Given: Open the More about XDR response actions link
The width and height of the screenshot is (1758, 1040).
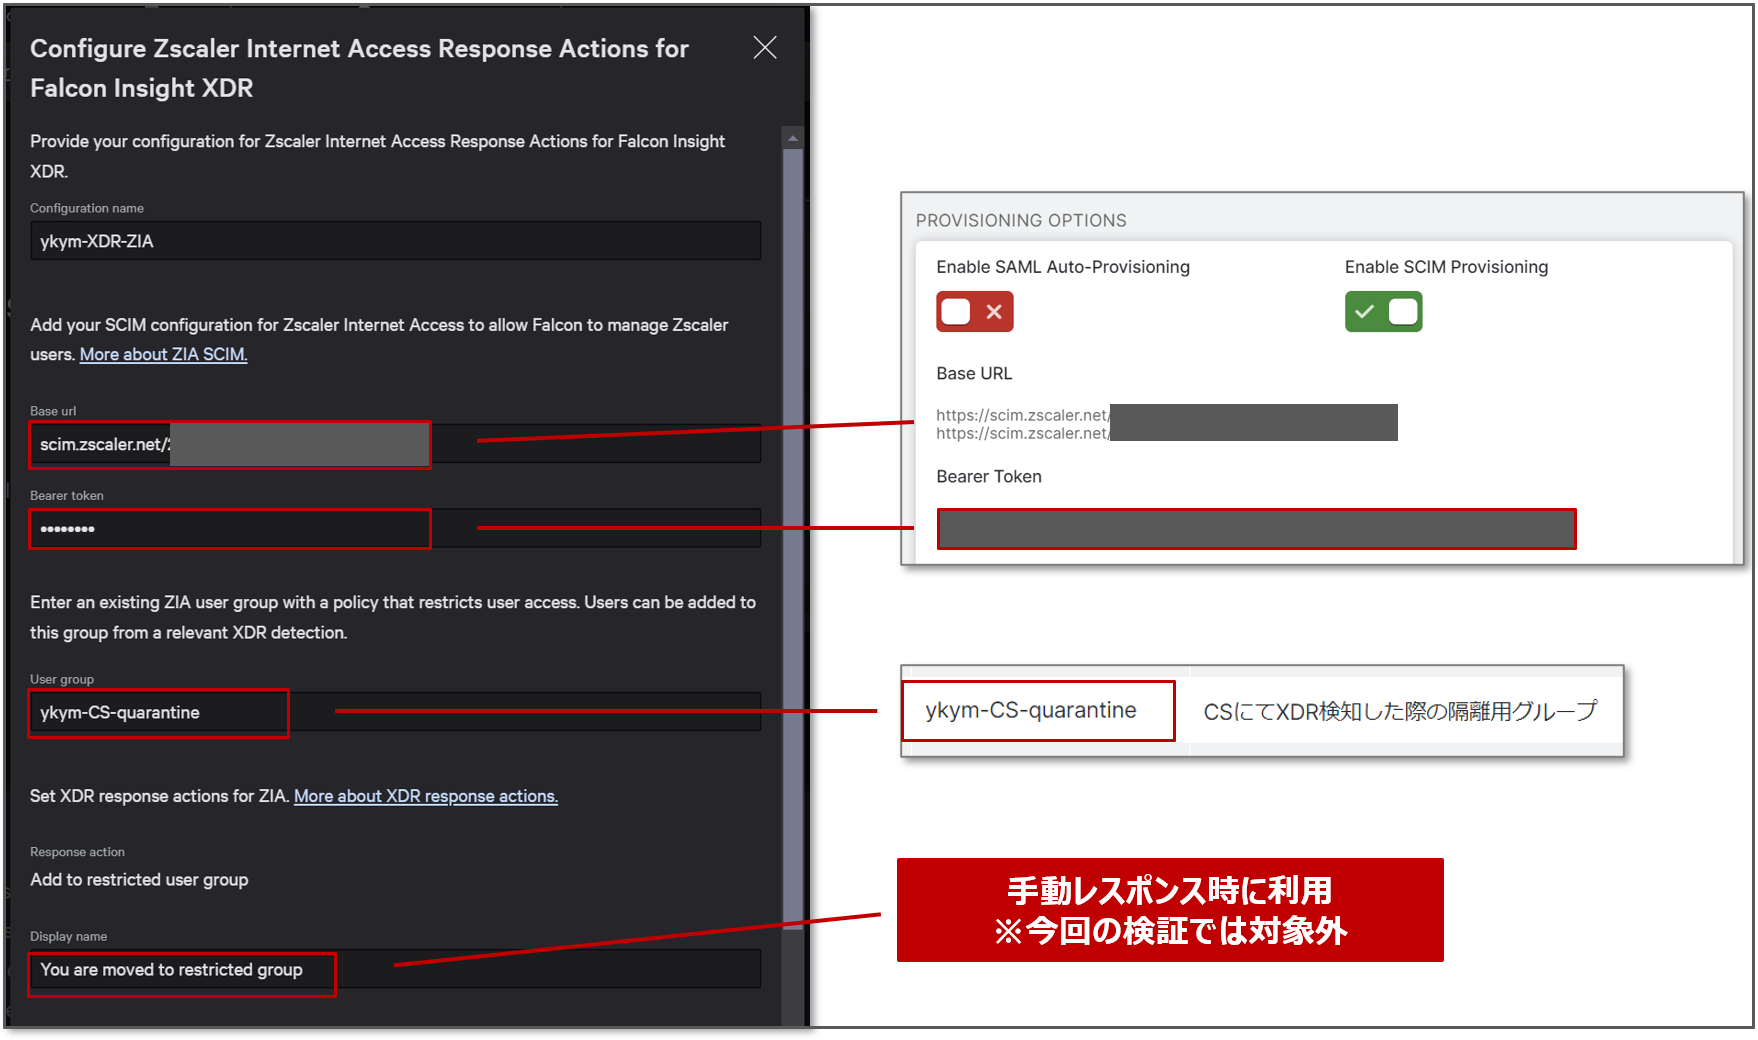Looking at the screenshot, I should pyautogui.click(x=426, y=796).
